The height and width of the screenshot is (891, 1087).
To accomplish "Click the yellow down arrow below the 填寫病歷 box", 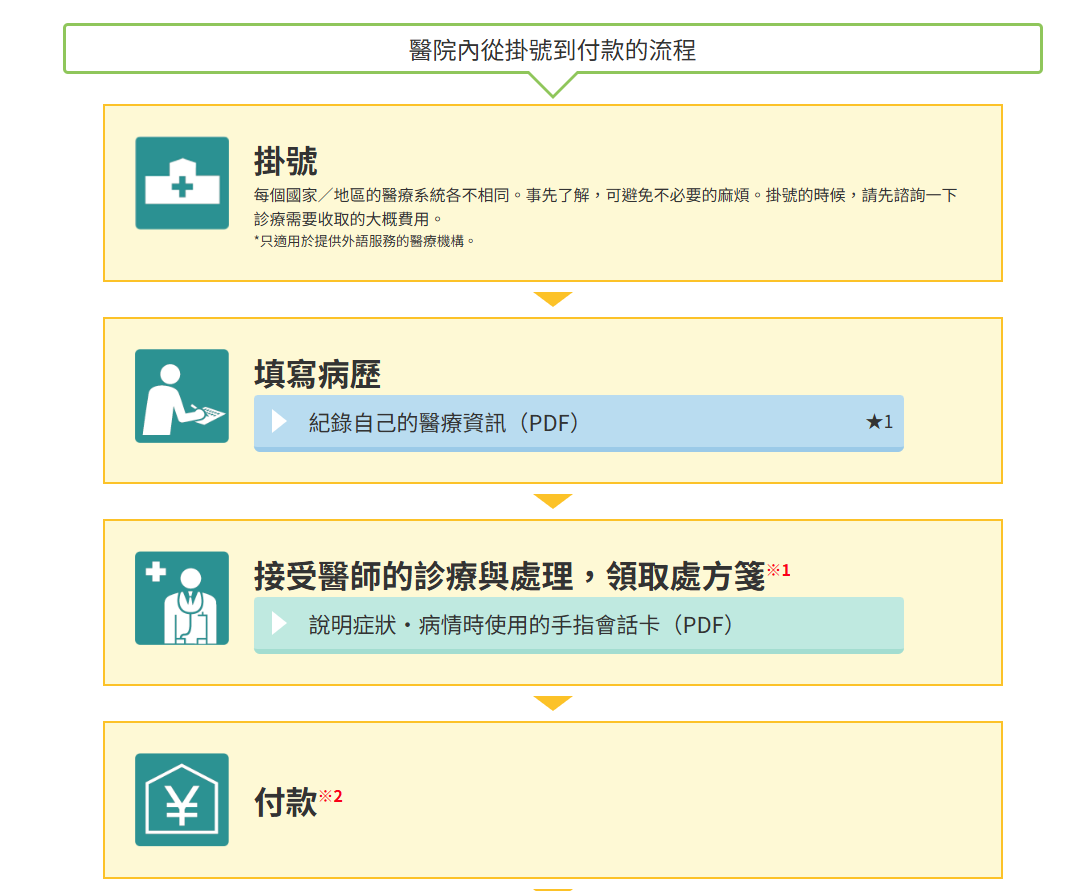I will point(552,501).
